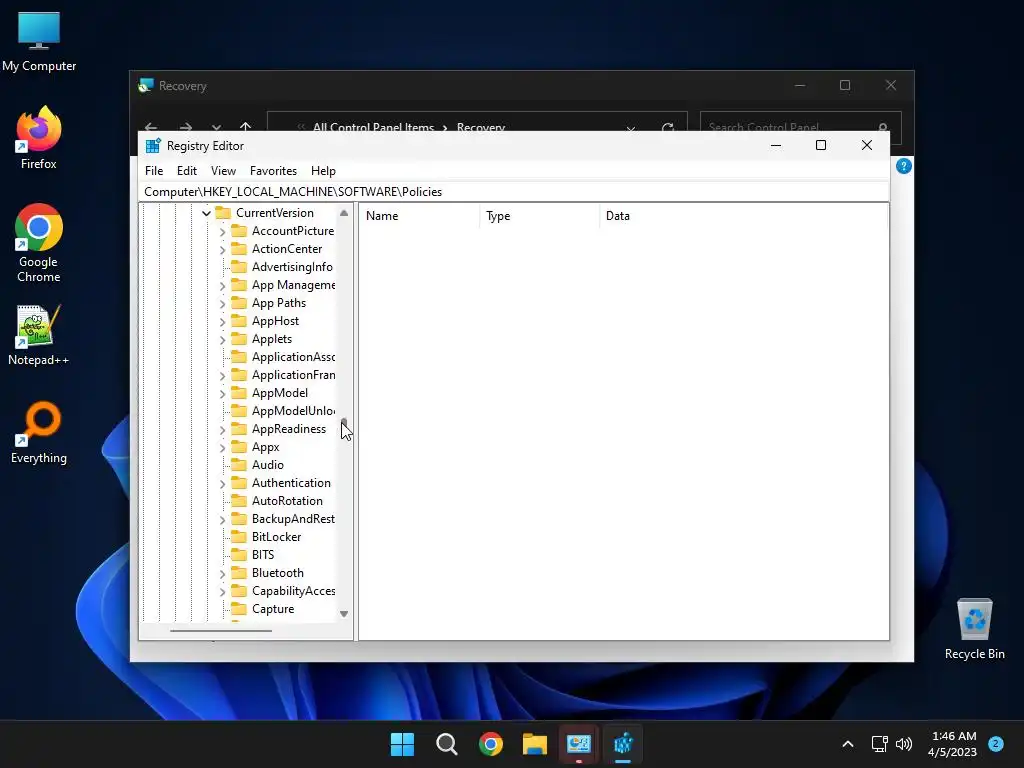
Task: Click the horizontal tree scrollbar thumb
Action: (x=221, y=631)
